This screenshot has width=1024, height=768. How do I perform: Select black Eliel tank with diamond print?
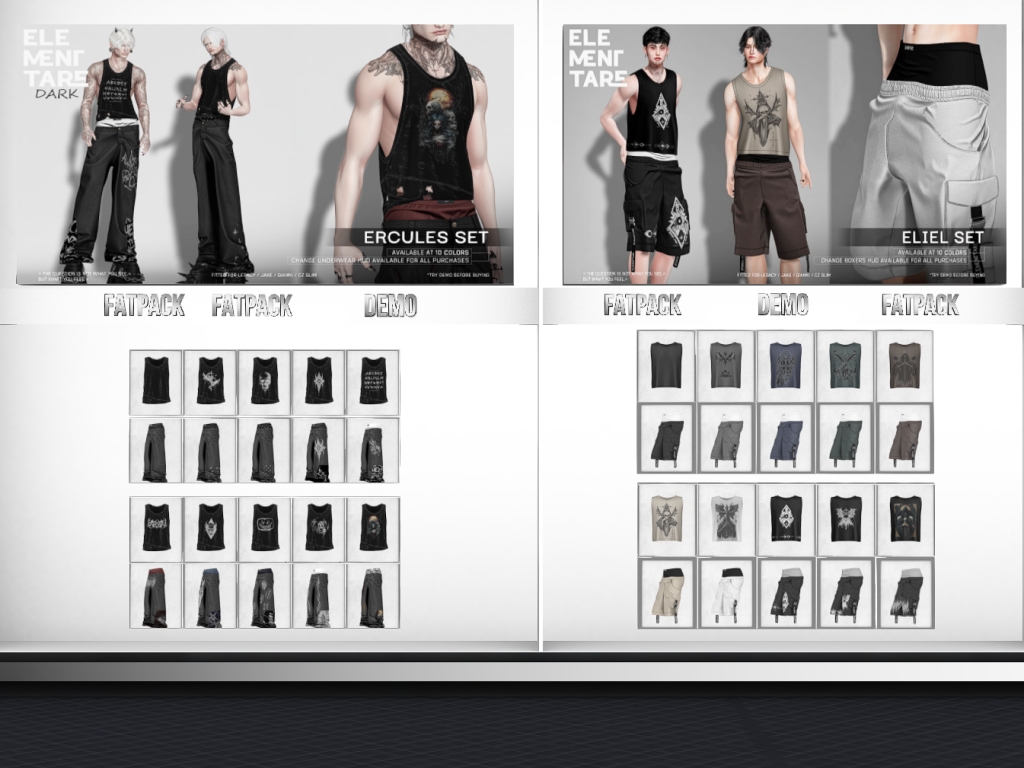785,520
